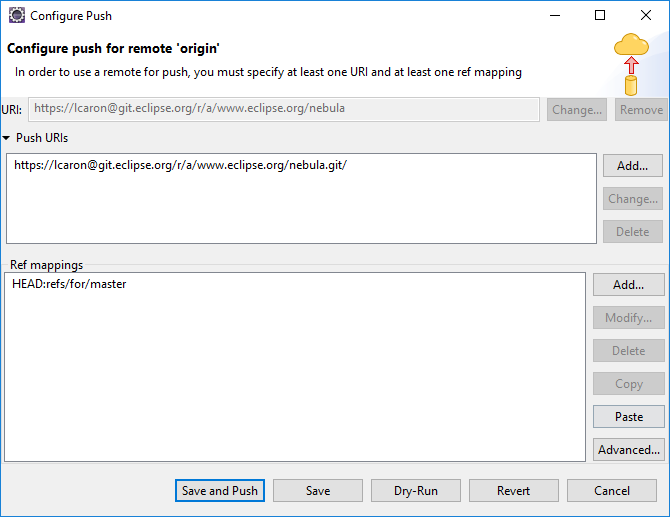Add a new ref mapping
This screenshot has height=517, width=670.
point(628,285)
